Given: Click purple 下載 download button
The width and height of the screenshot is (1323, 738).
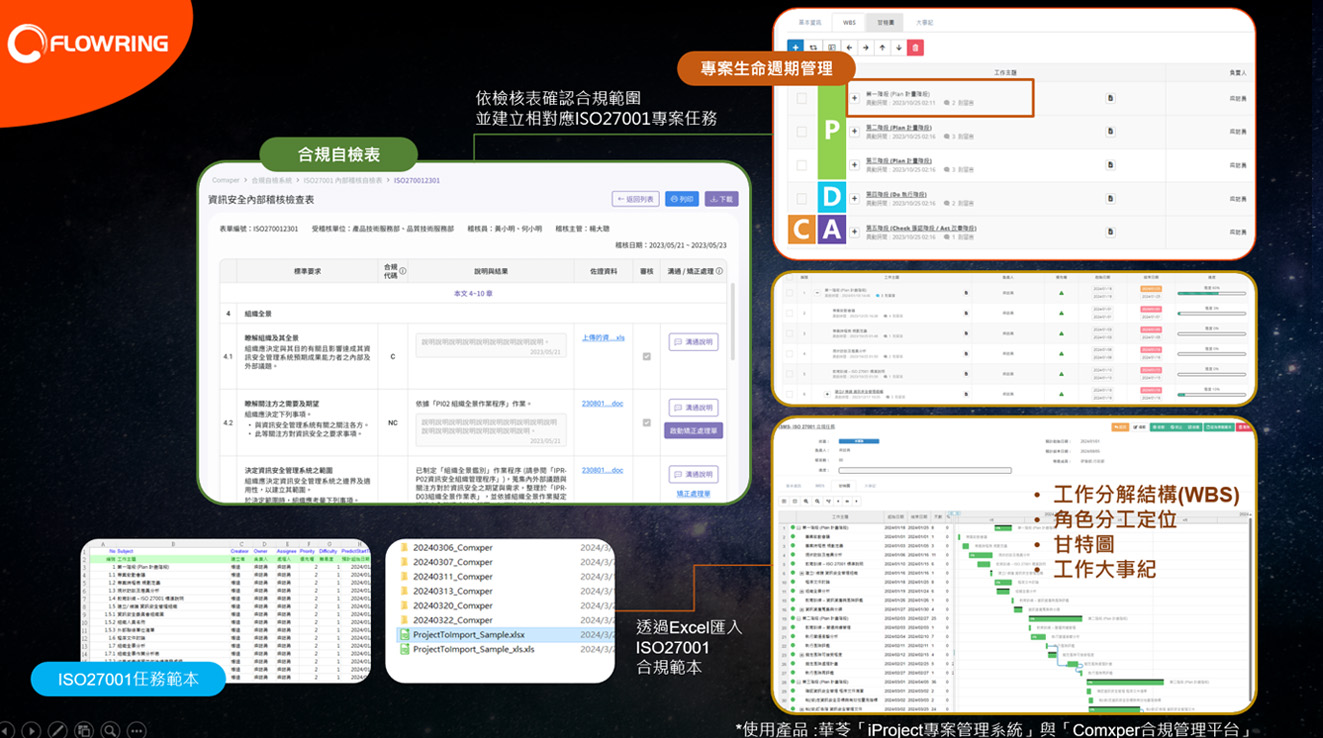Looking at the screenshot, I should (x=721, y=199).
